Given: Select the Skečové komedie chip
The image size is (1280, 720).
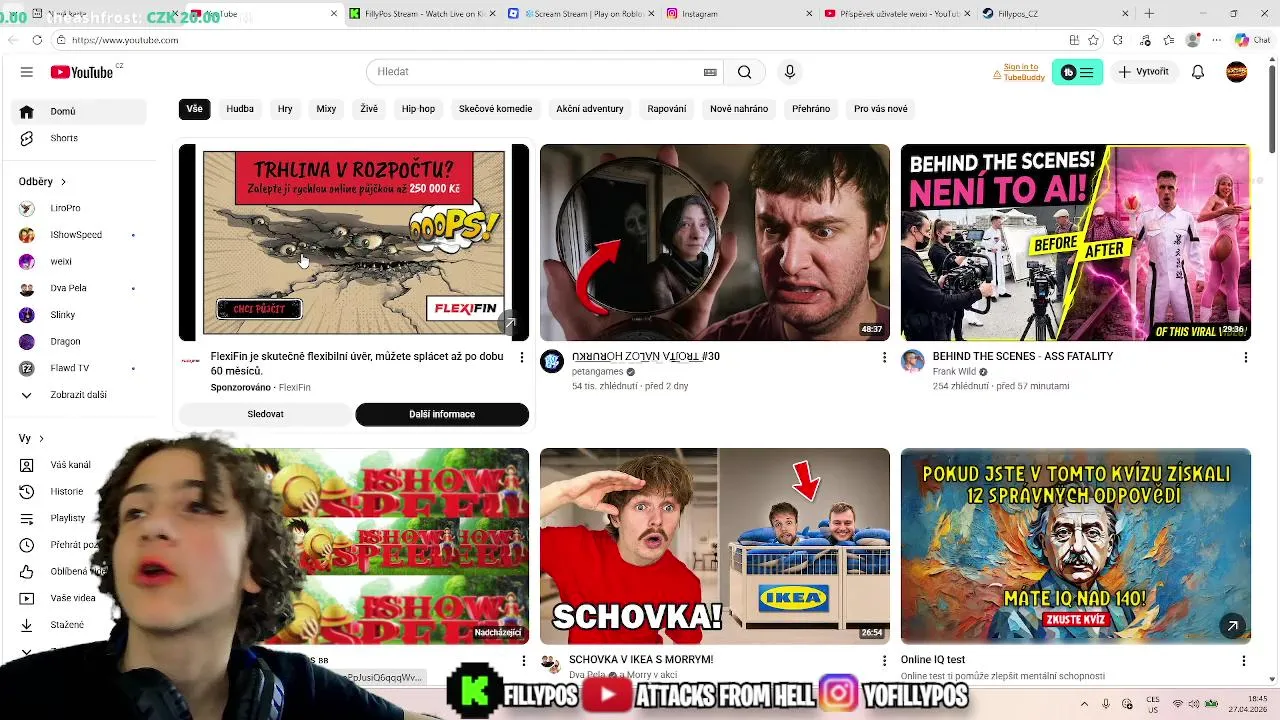Looking at the screenshot, I should [x=495, y=109].
